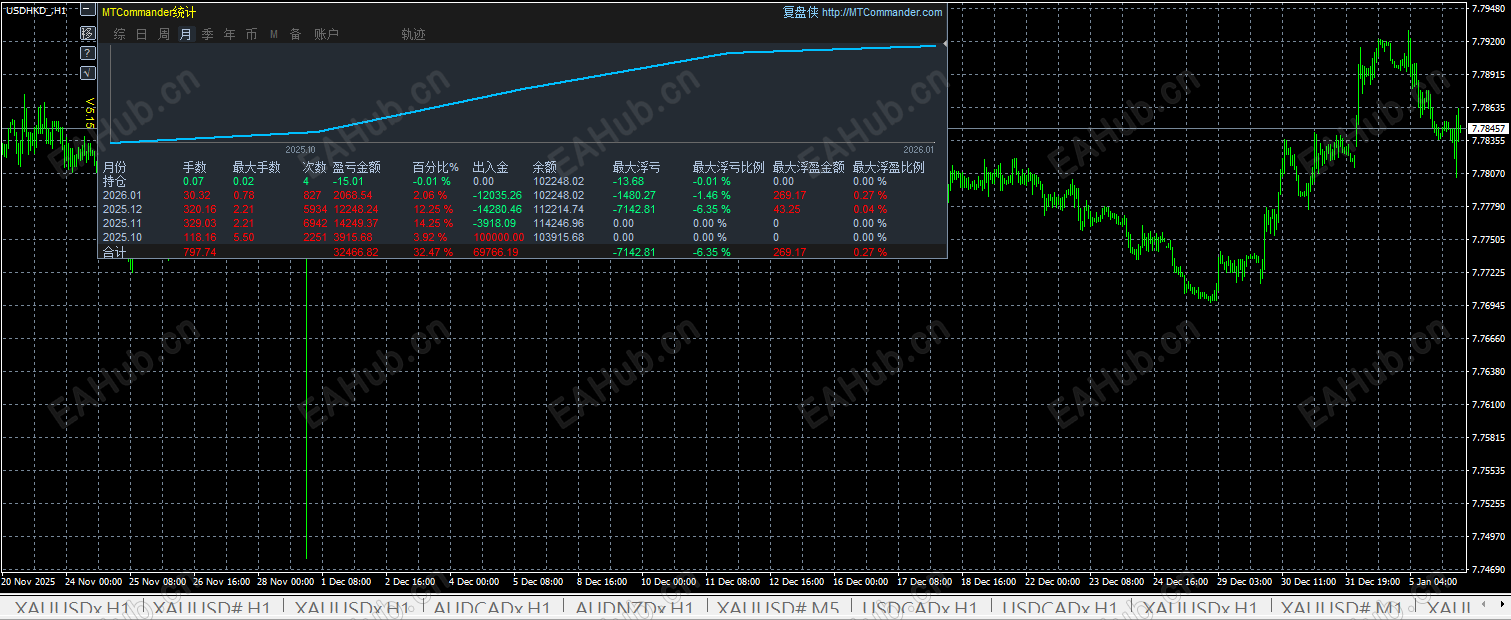Switch to the XAUUSD# M1 chart tab

point(1343,608)
